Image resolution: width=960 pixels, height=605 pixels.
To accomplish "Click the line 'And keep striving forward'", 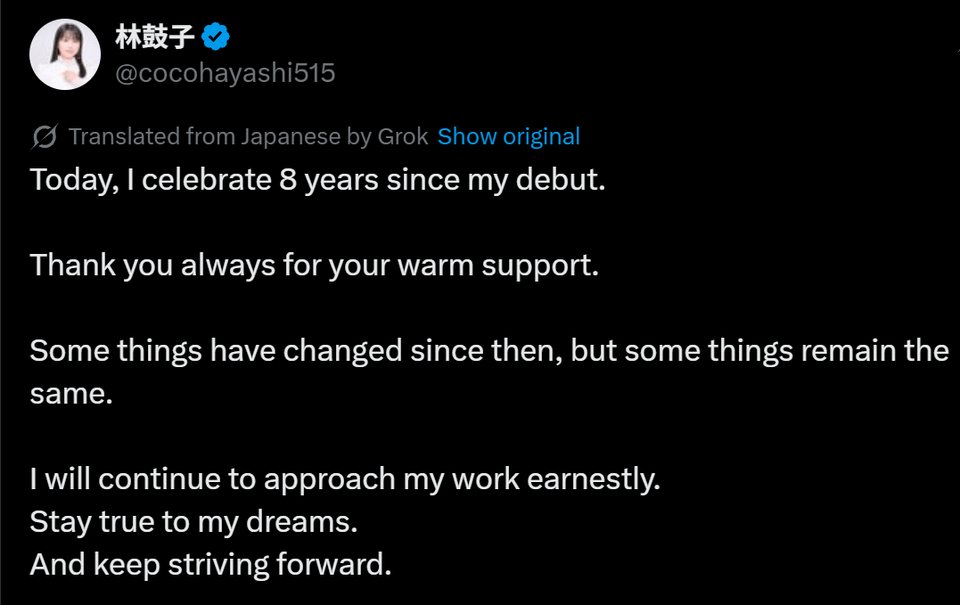I will click(x=210, y=564).
